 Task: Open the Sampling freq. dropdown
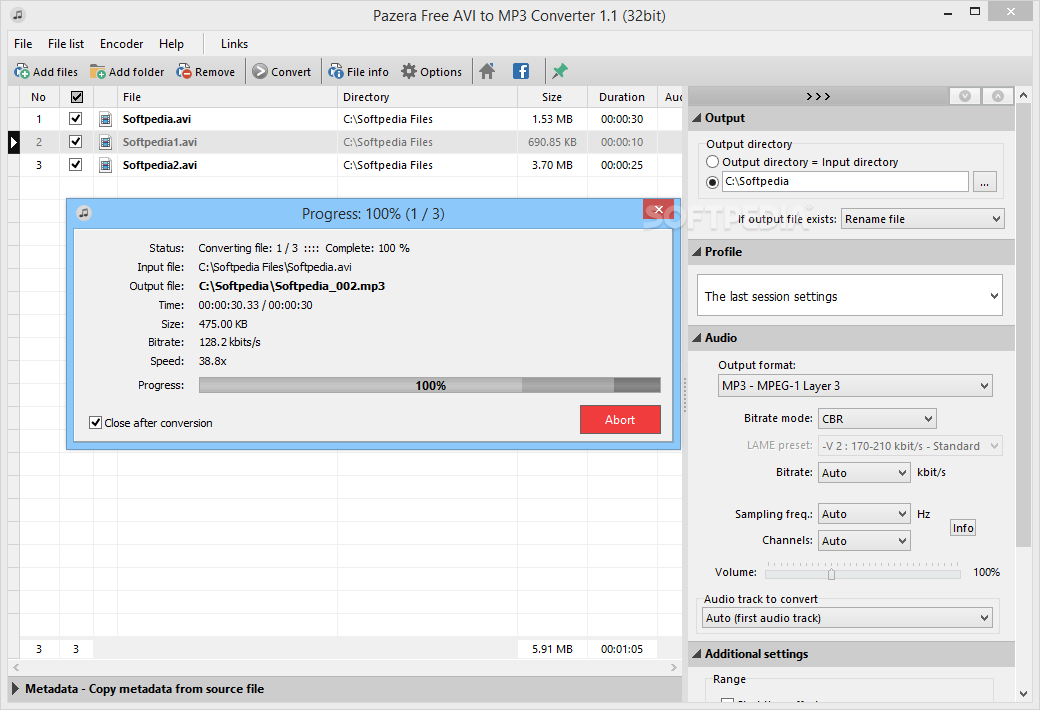pyautogui.click(x=864, y=514)
